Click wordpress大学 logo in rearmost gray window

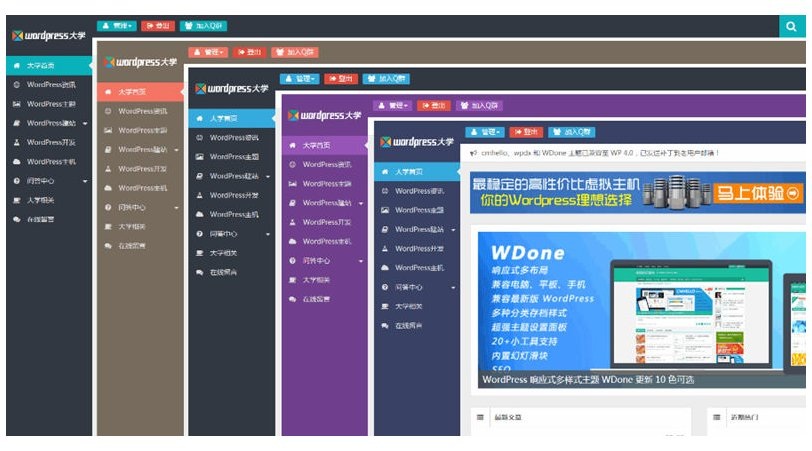(x=48, y=36)
